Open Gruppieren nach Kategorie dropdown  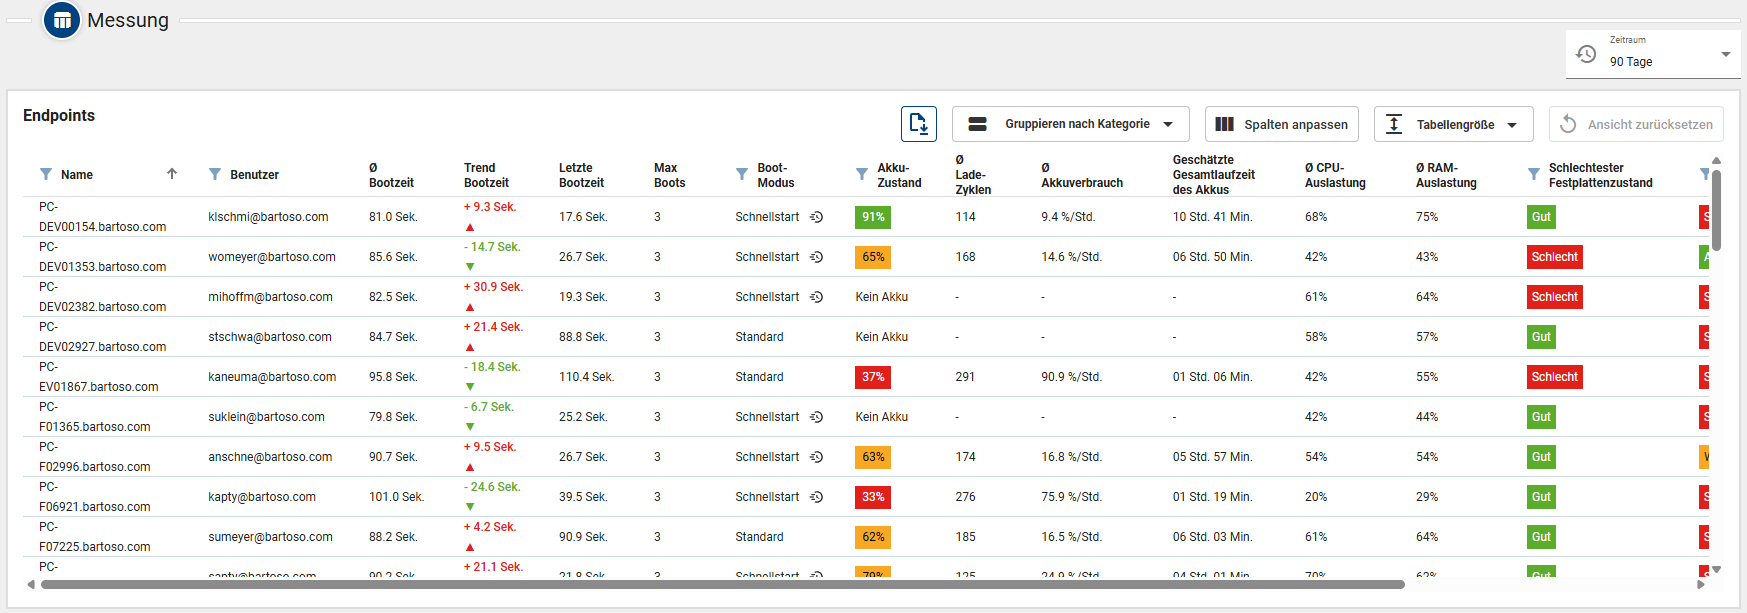(x=1070, y=124)
